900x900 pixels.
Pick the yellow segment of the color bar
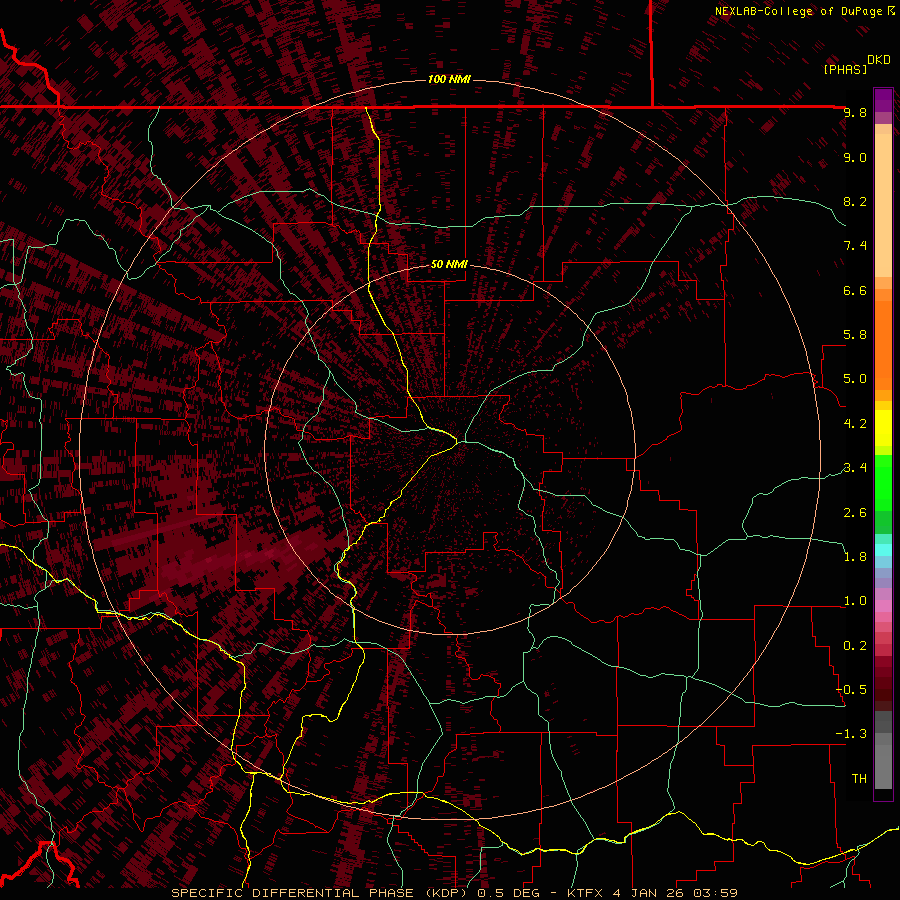883,428
